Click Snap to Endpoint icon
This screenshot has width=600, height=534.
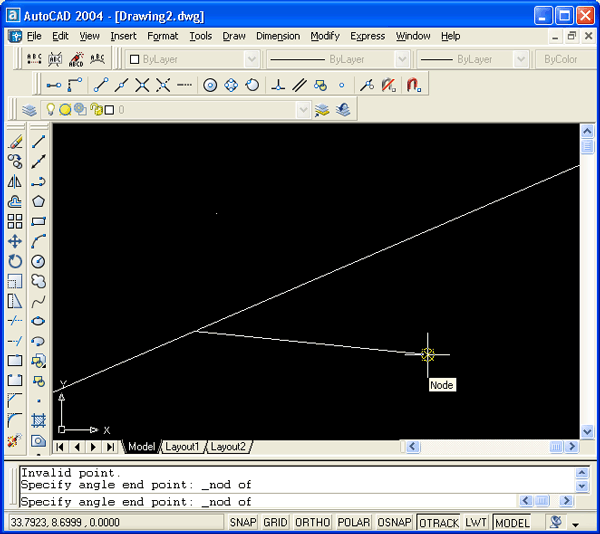[x=99, y=85]
